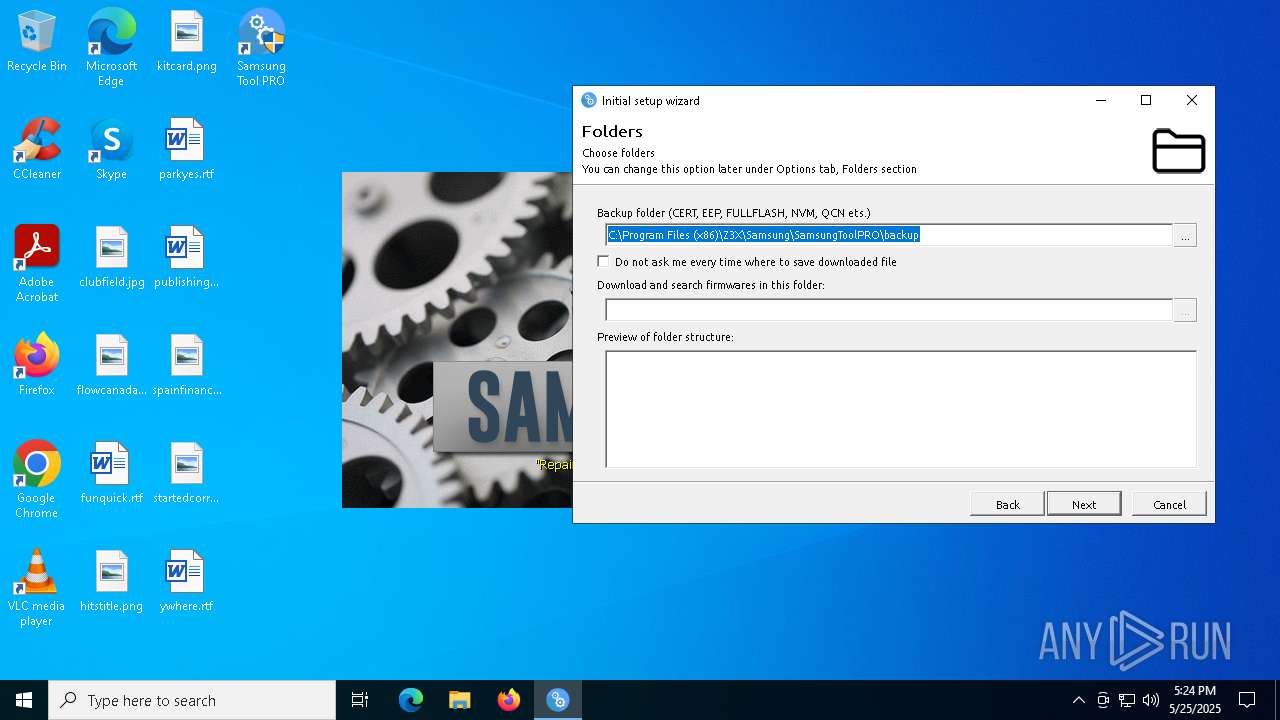Click the folder structure preview box
Image resolution: width=1280 pixels, height=720 pixels.
point(901,409)
